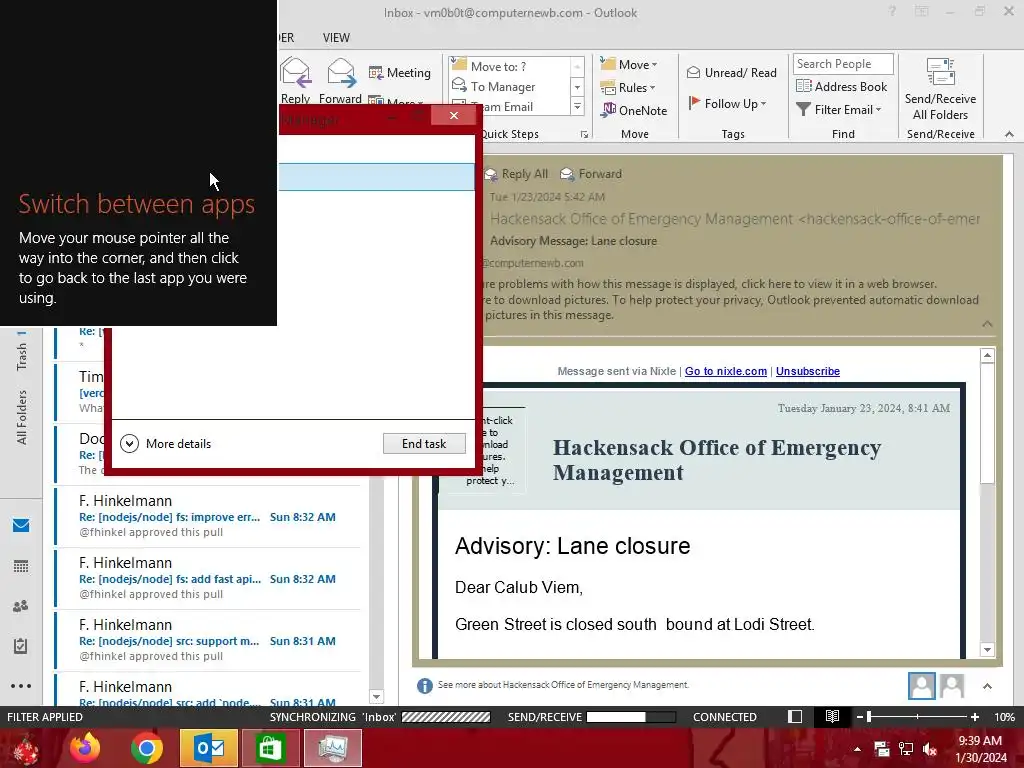The height and width of the screenshot is (768, 1024).
Task: Open the Filter Email dropdown
Action: [839, 110]
